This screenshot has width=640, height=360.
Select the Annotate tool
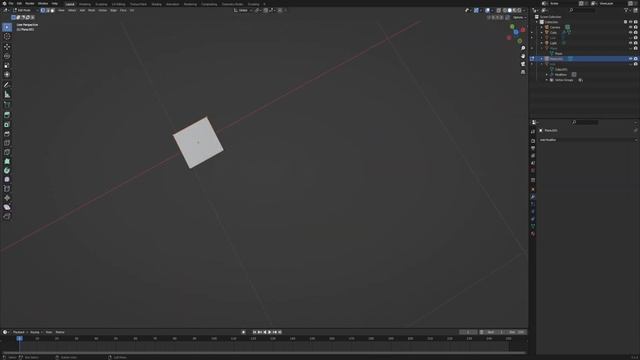click(7, 85)
